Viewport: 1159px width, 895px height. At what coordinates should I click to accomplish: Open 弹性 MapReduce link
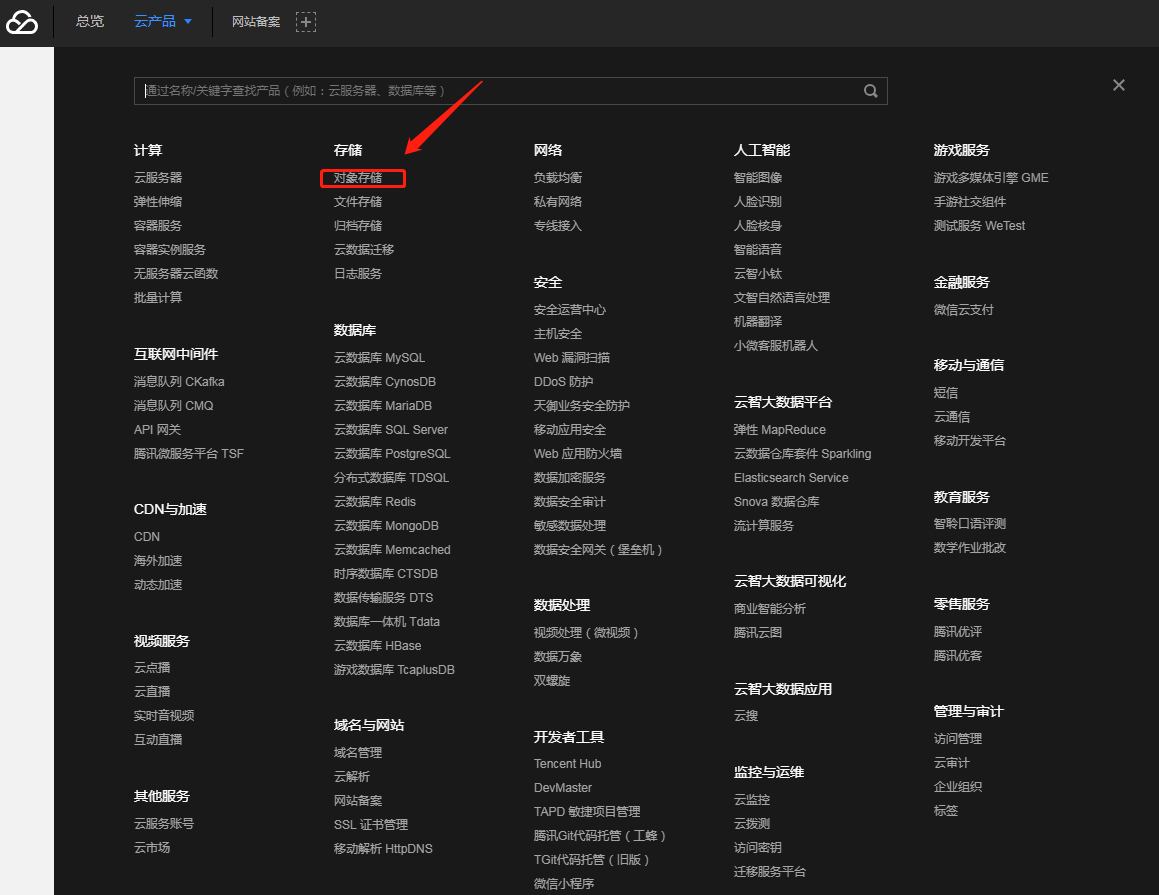click(x=780, y=429)
